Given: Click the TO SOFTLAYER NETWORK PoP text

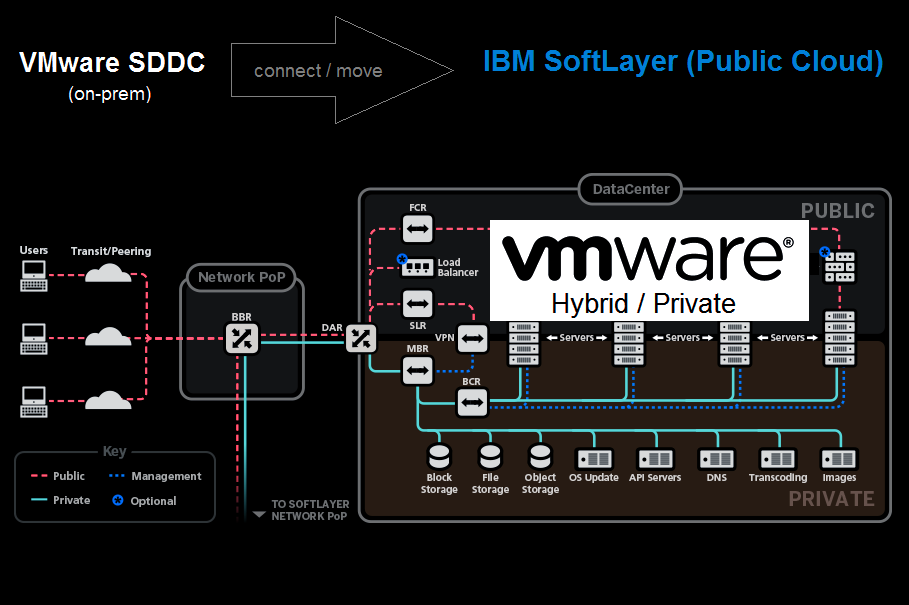Looking at the screenshot, I should point(310,510).
